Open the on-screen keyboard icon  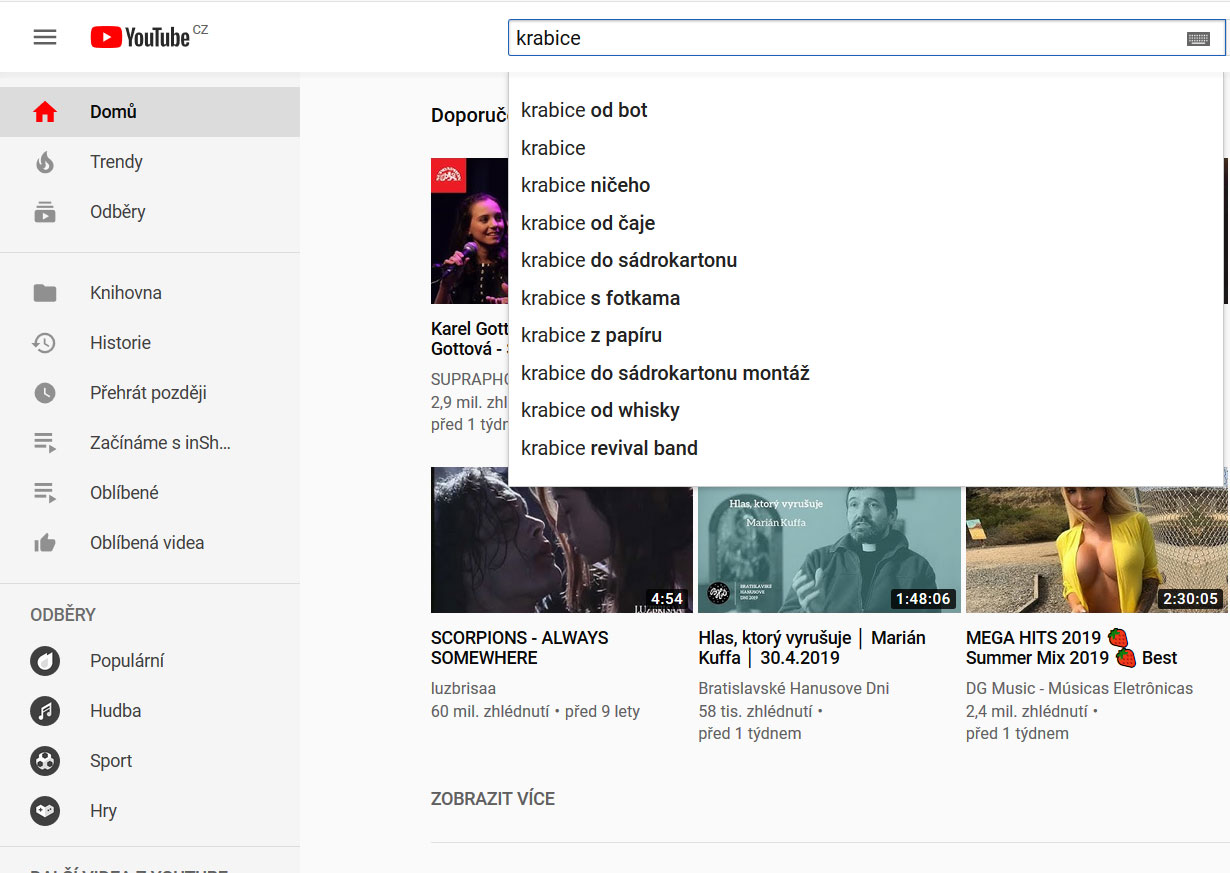(x=1197, y=39)
